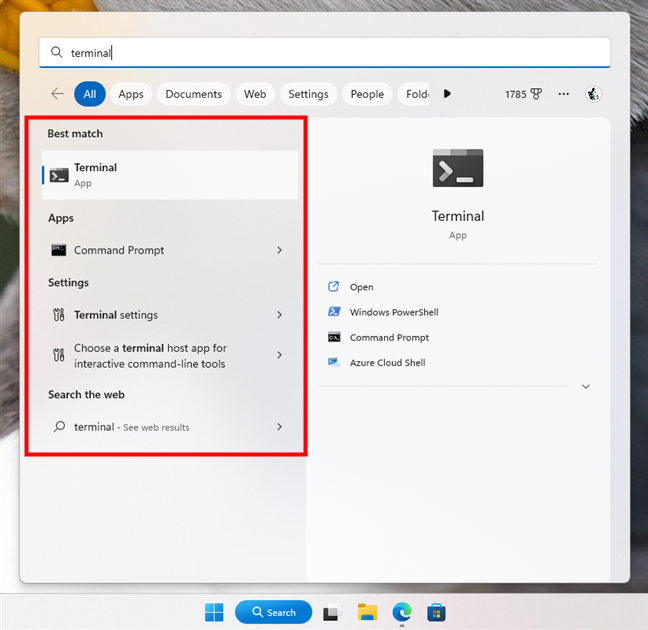Viewport: 648px width, 630px height.
Task: Click the web search magnifier icon
Action: tap(59, 426)
